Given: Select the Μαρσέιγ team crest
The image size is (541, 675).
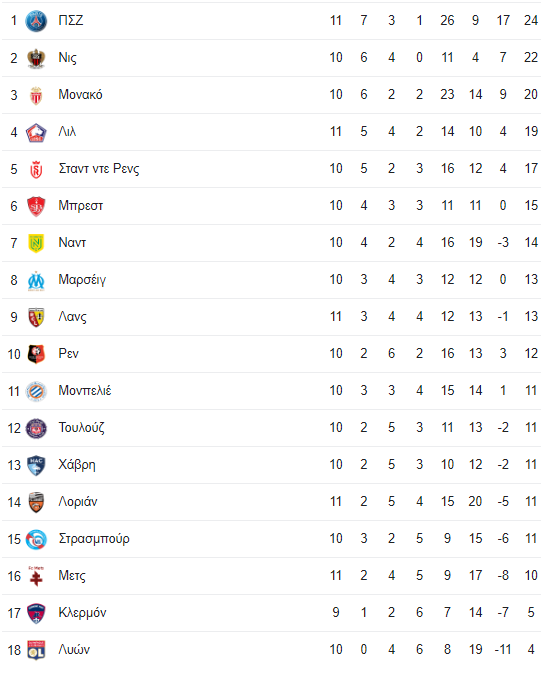Looking at the screenshot, I should (x=36, y=280).
